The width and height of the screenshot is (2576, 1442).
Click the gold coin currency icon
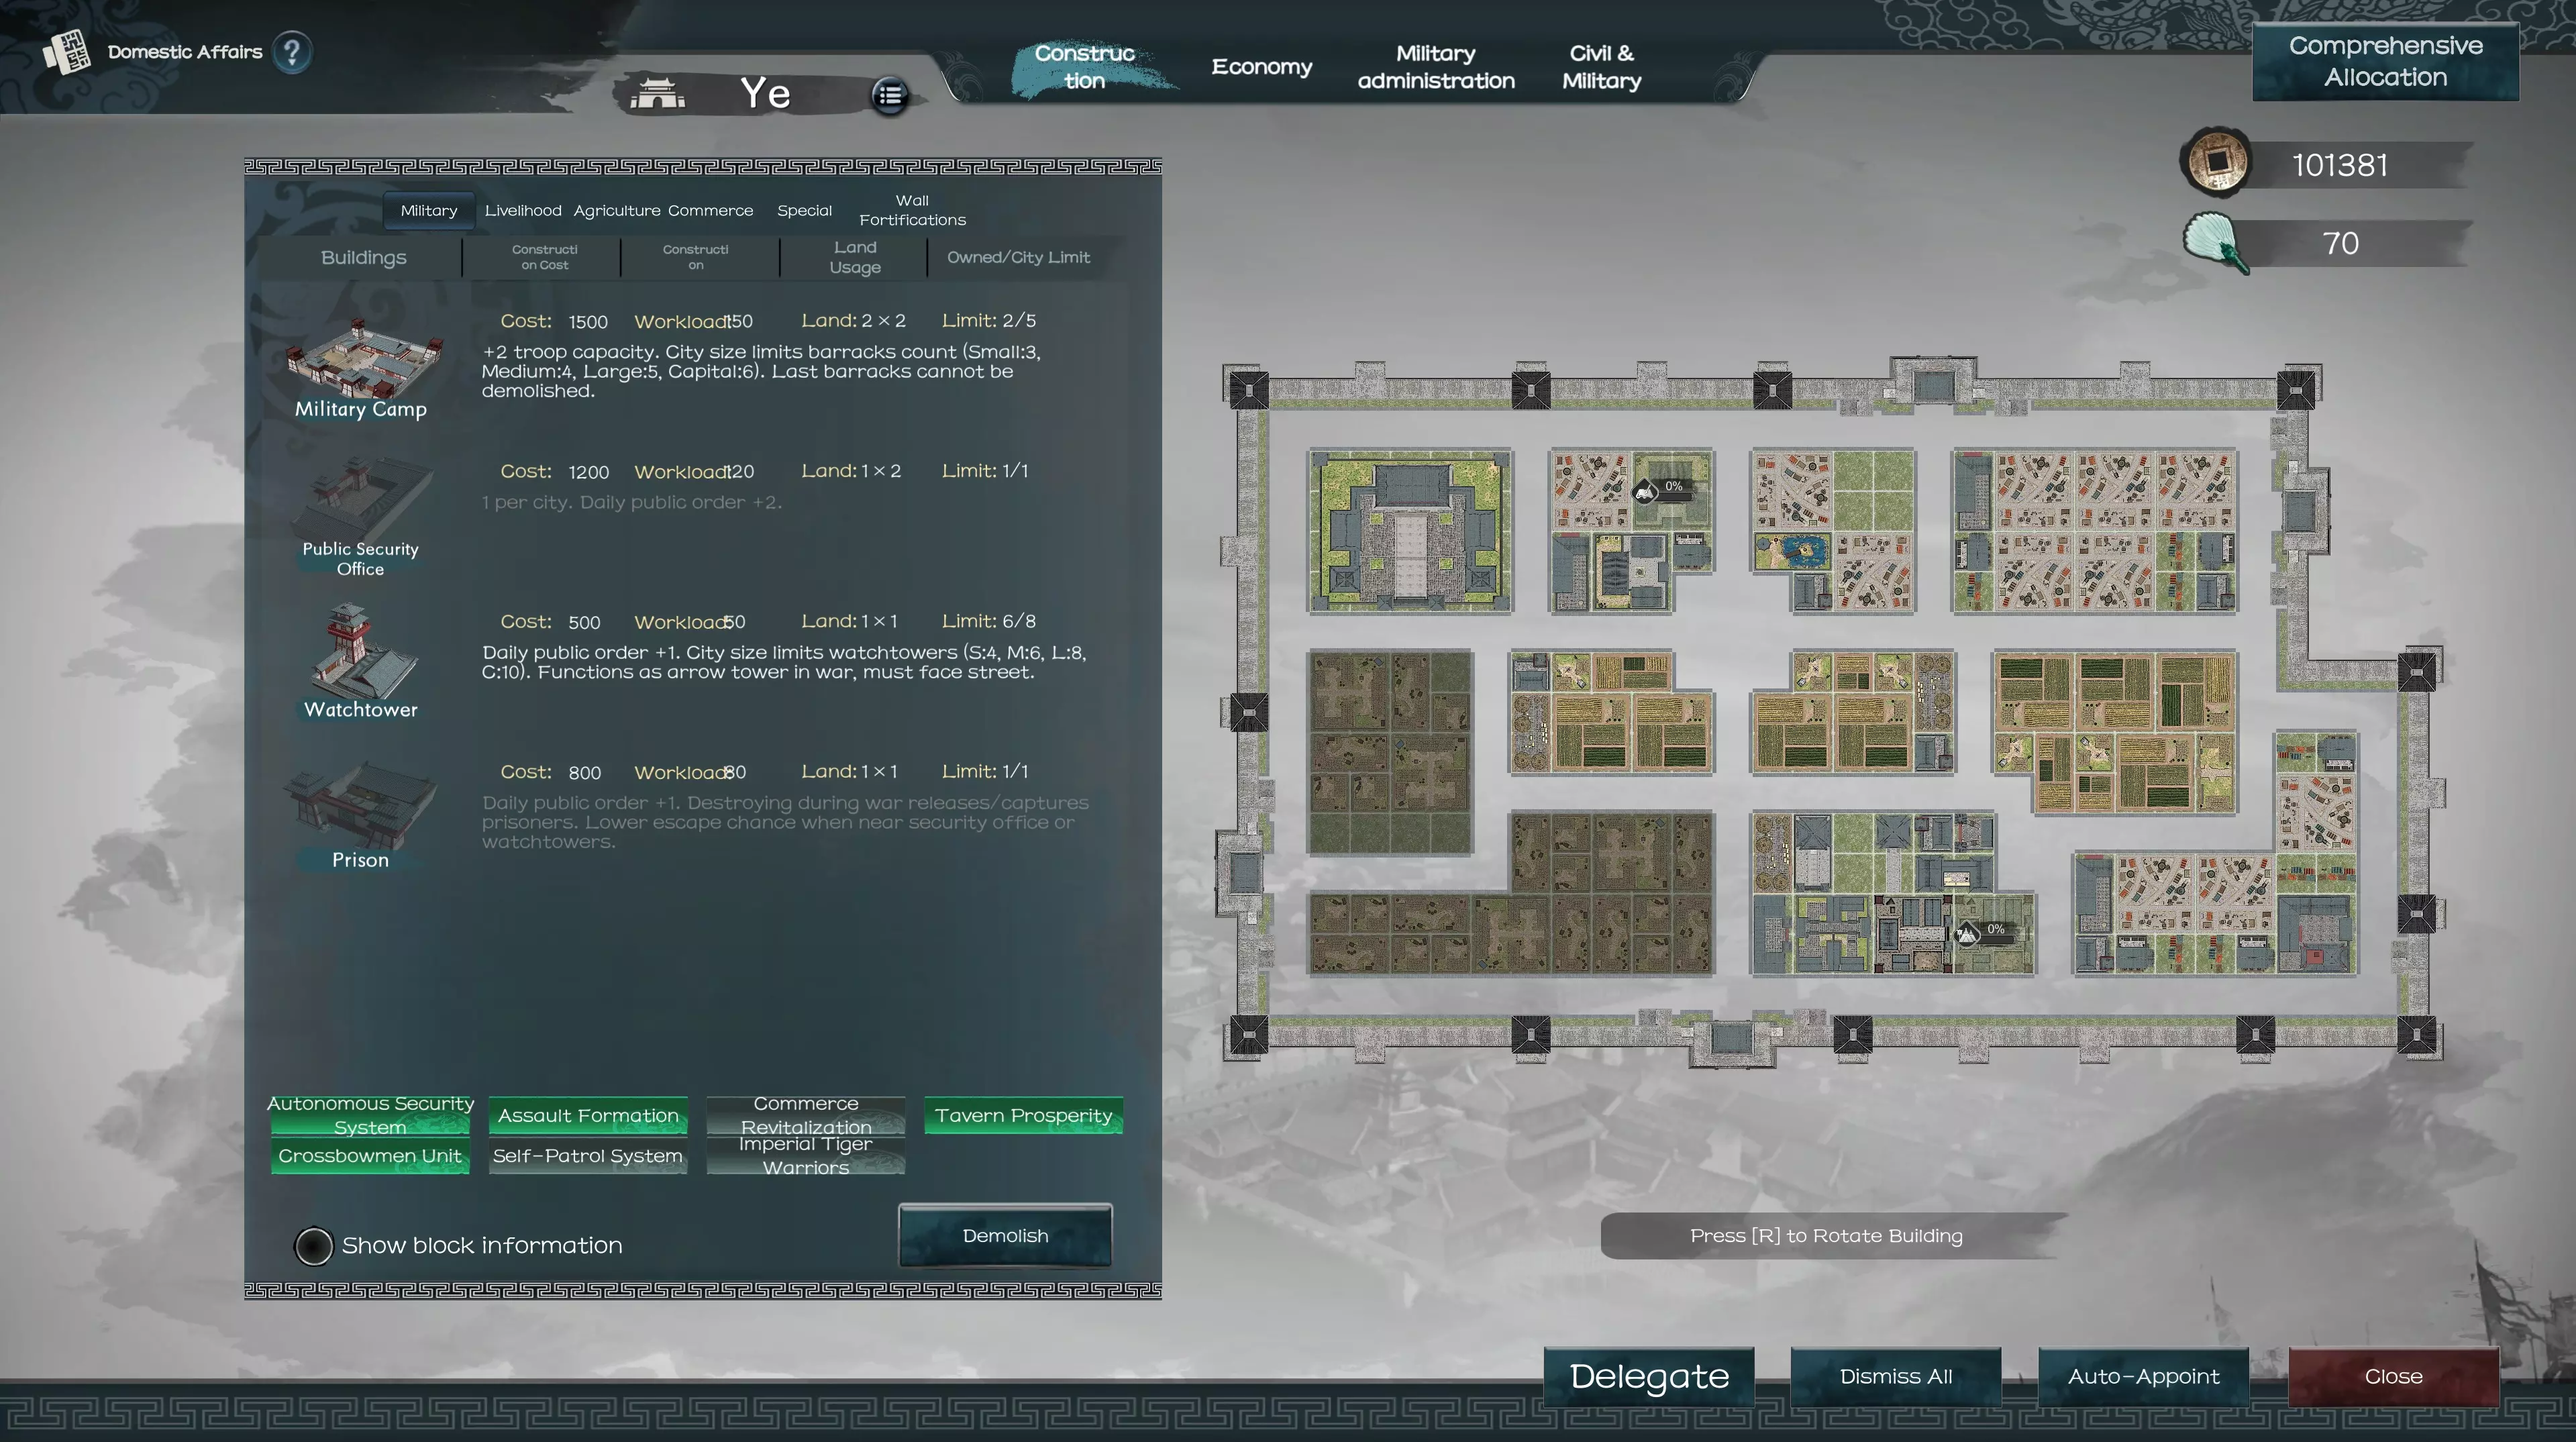[2217, 161]
